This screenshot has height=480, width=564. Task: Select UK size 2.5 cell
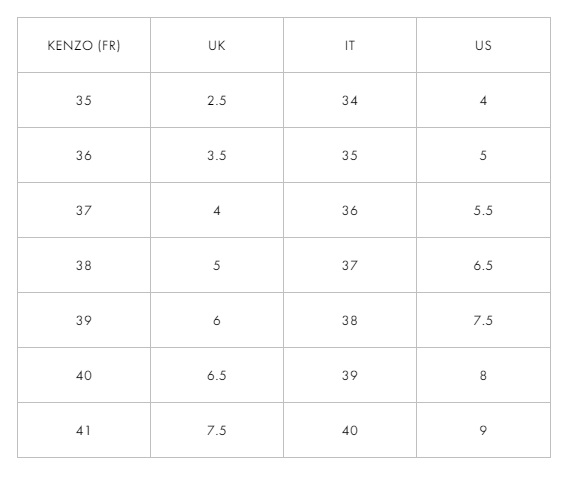click(x=217, y=100)
